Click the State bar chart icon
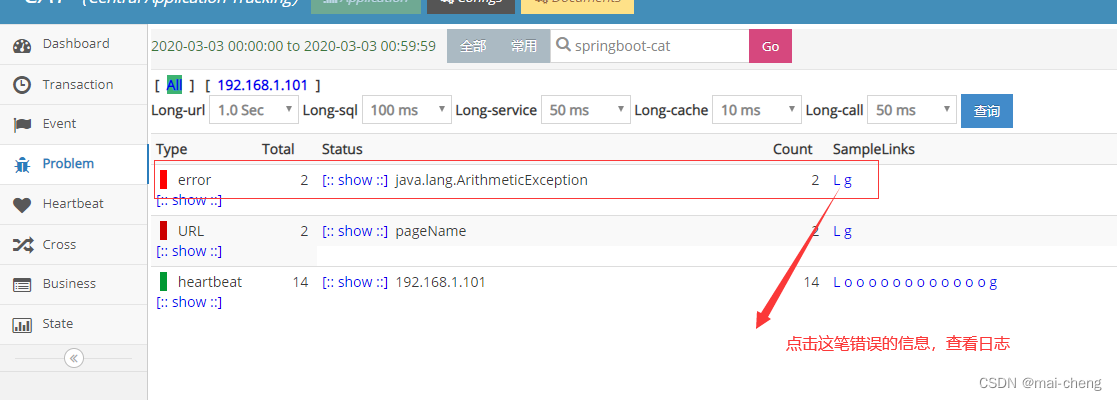The image size is (1117, 400). 22,325
